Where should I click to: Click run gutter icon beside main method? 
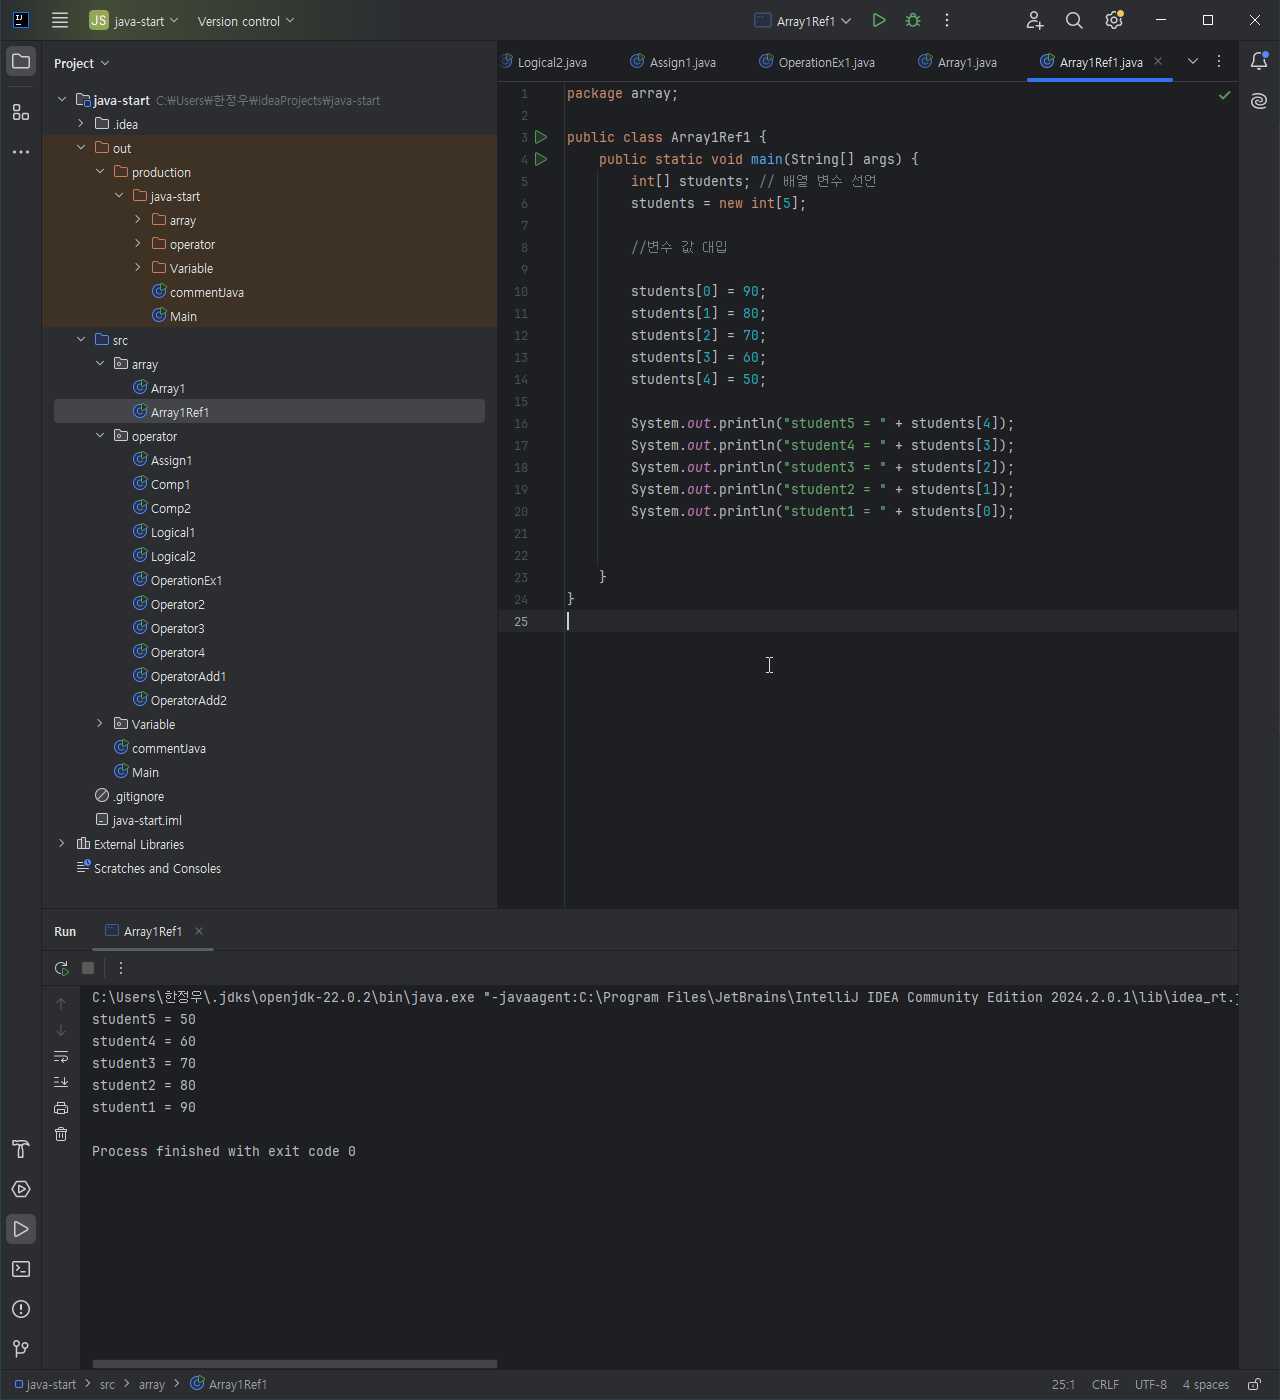541,159
